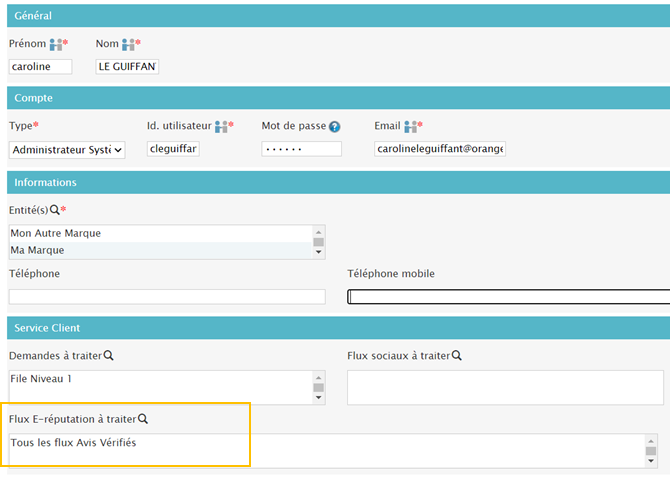
Task: Select Ma Marque in entity list
Action: (x=37, y=249)
